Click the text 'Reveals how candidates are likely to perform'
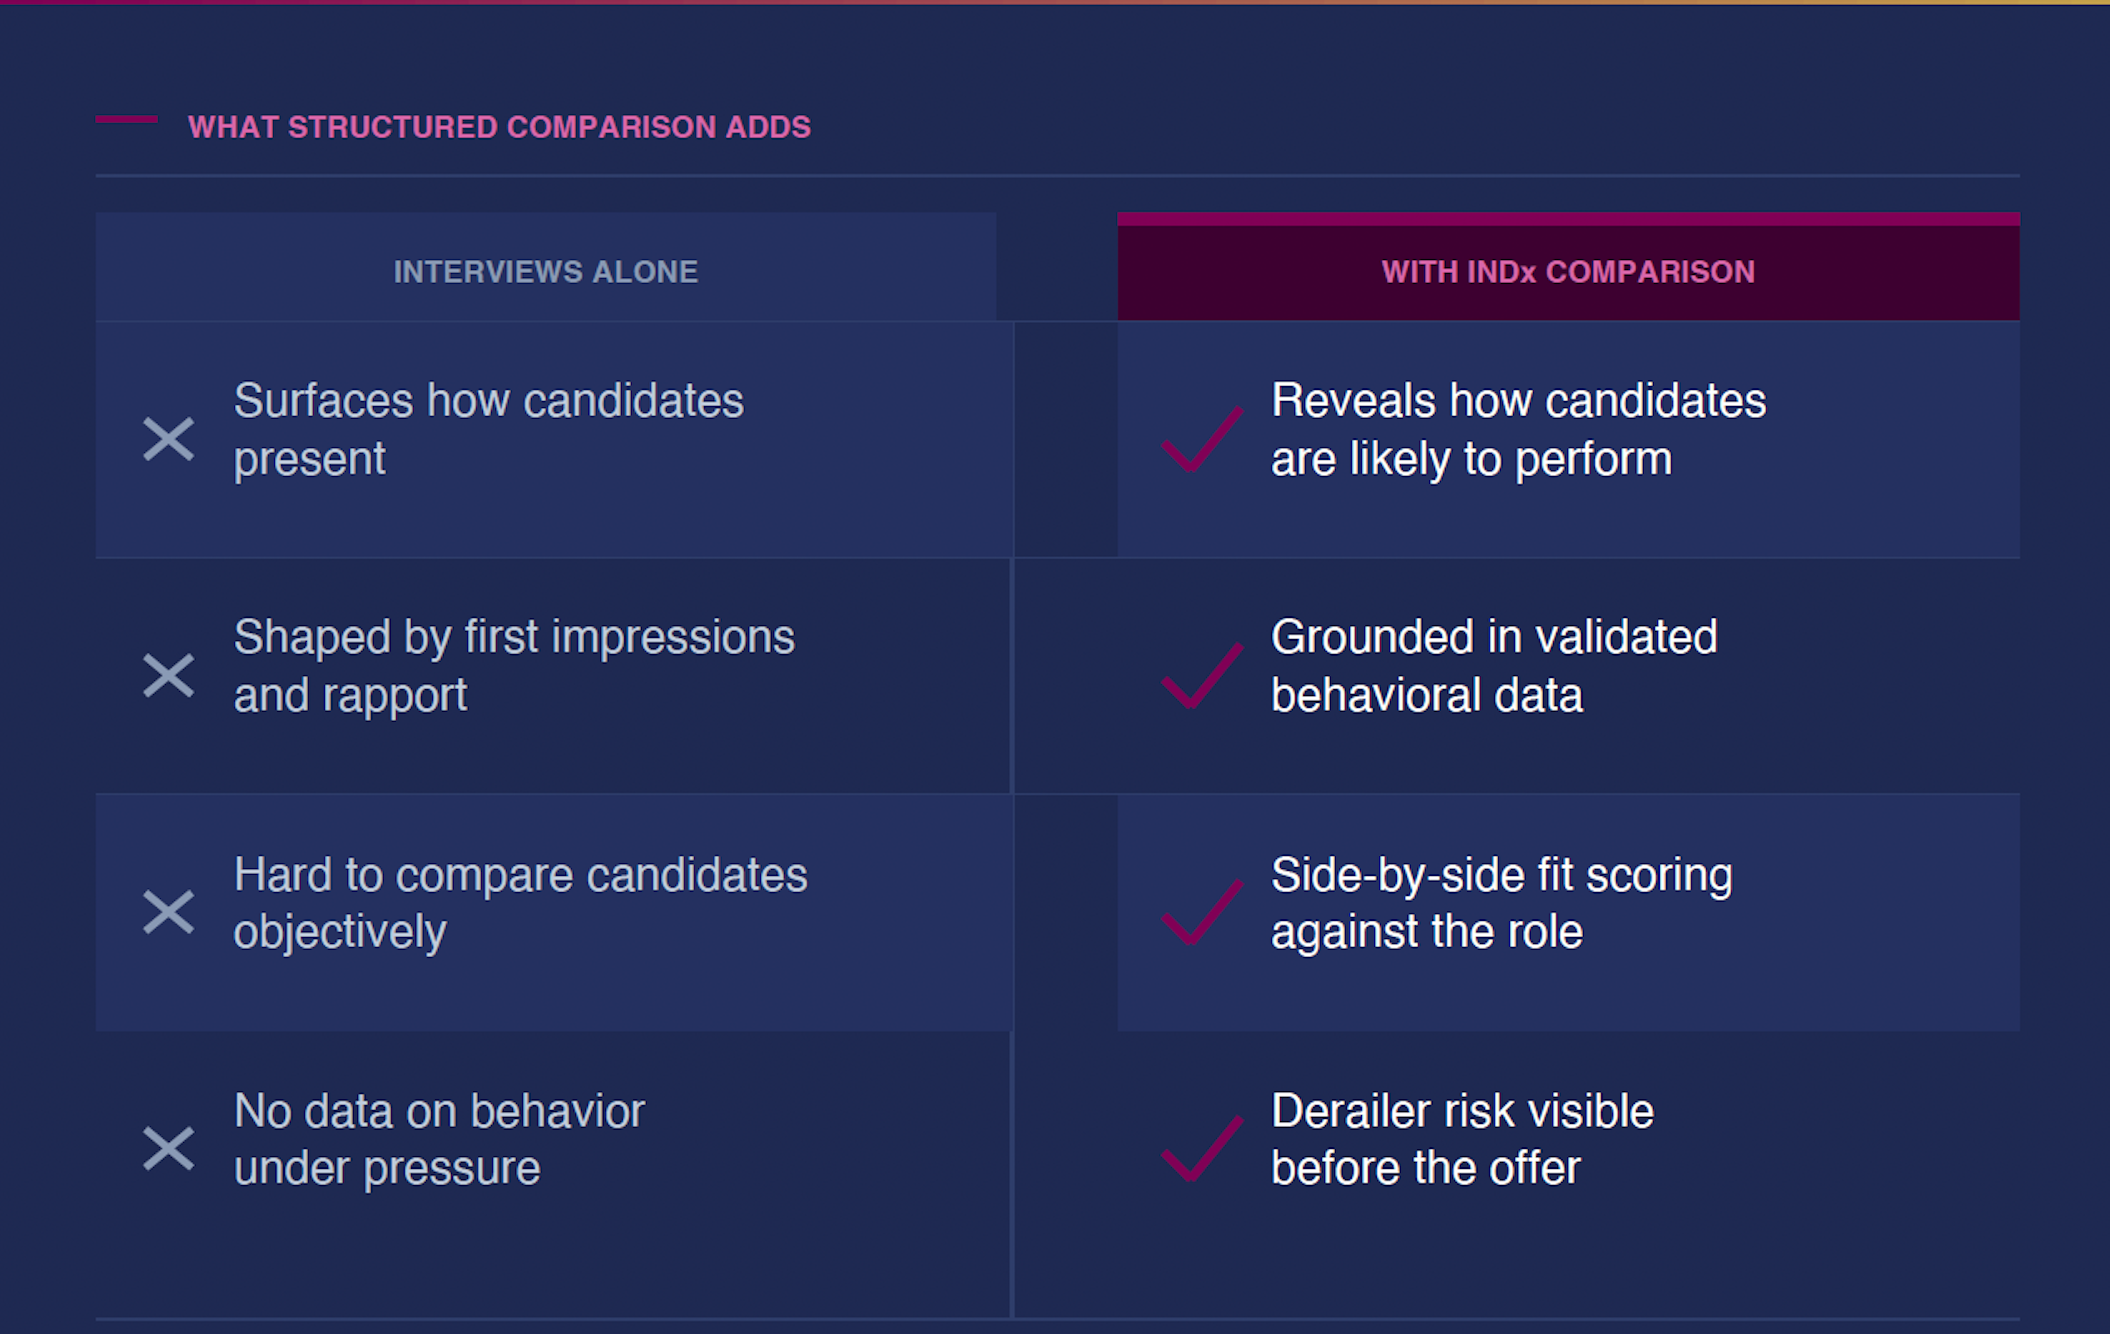This screenshot has height=1334, width=2110. (x=1517, y=429)
